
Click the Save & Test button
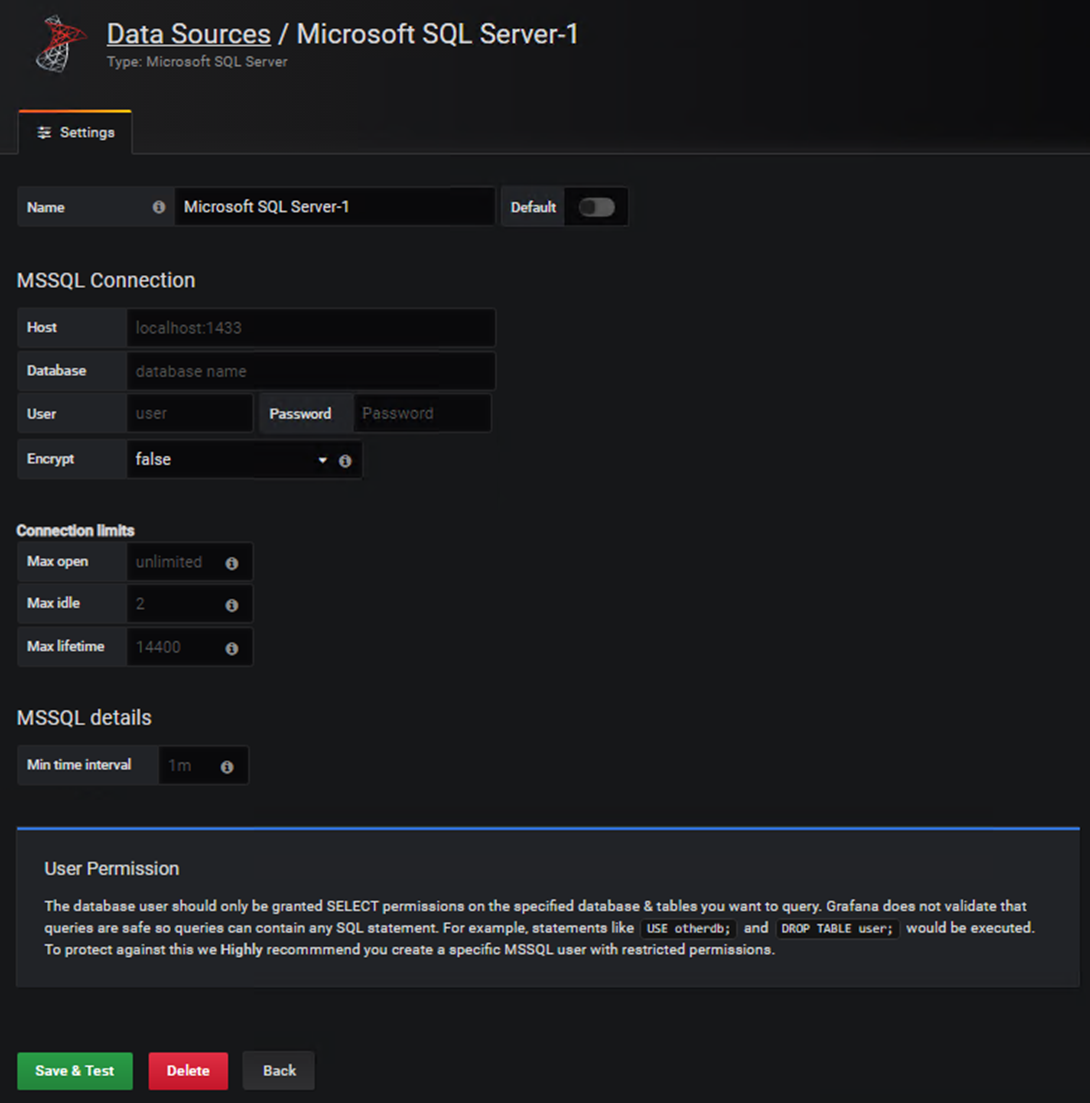[74, 1070]
